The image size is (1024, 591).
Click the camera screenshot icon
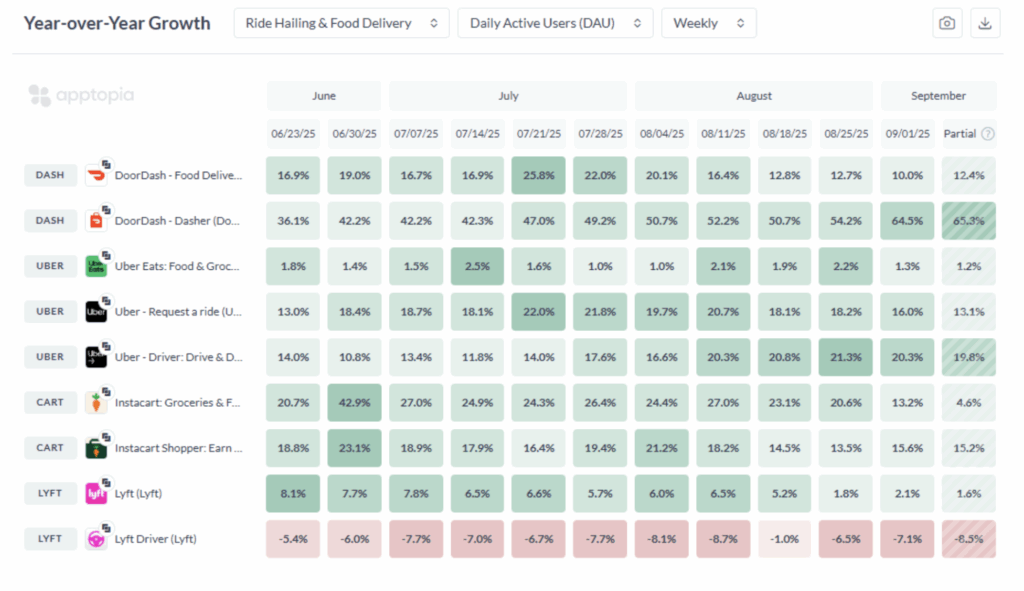click(946, 23)
